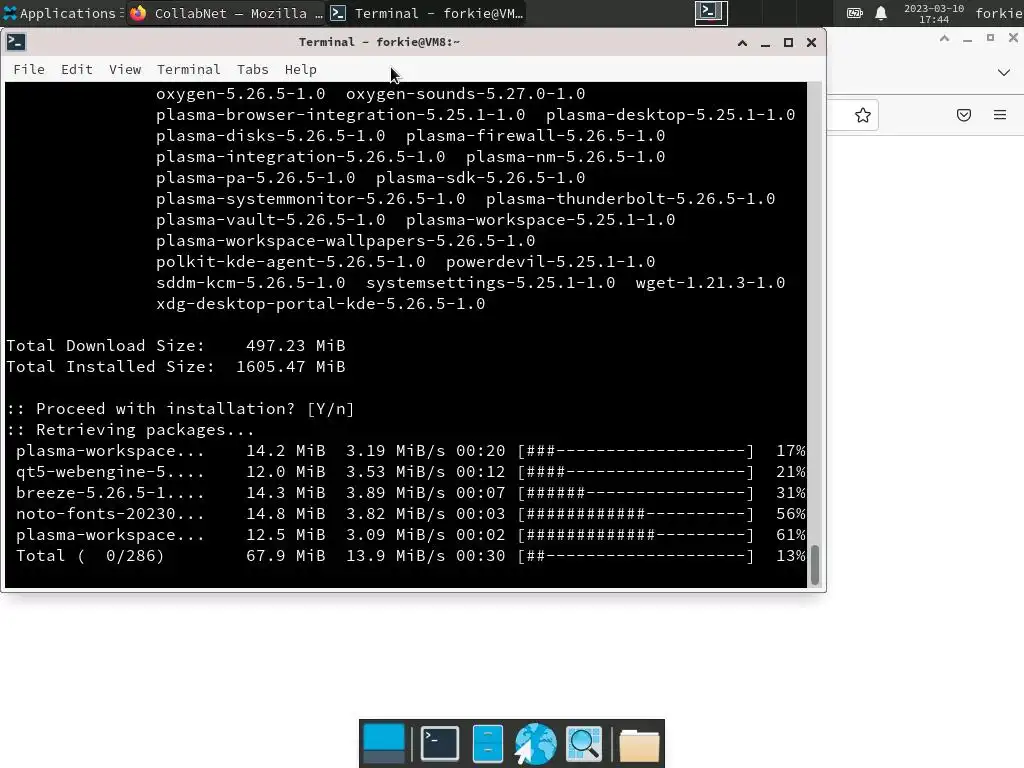Open the battery power indicator
Viewport: 1024px width, 768px height.
point(854,13)
